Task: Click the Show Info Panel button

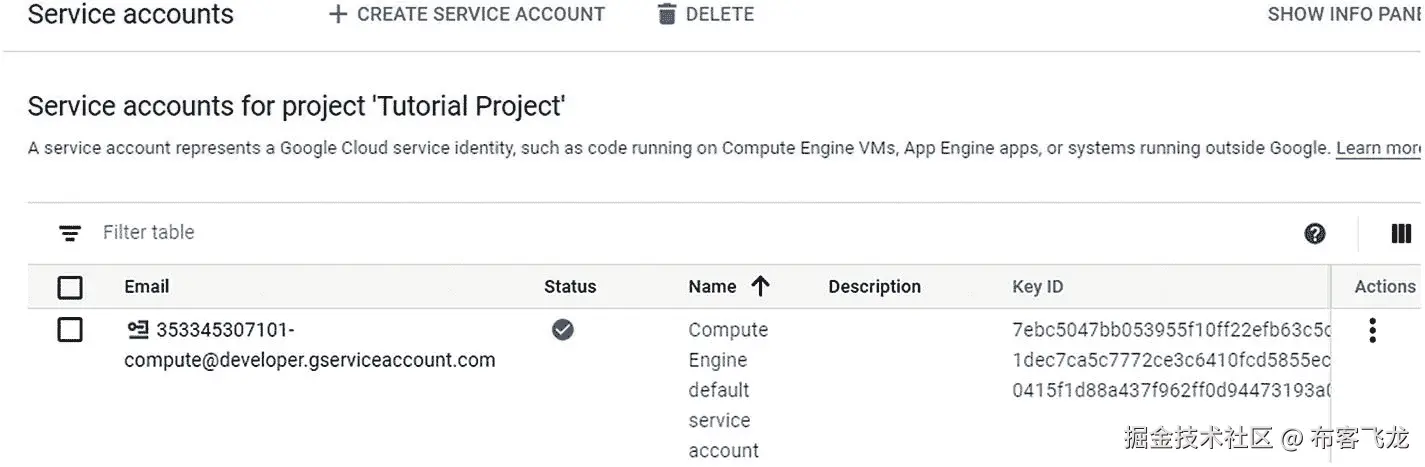Action: click(1345, 14)
